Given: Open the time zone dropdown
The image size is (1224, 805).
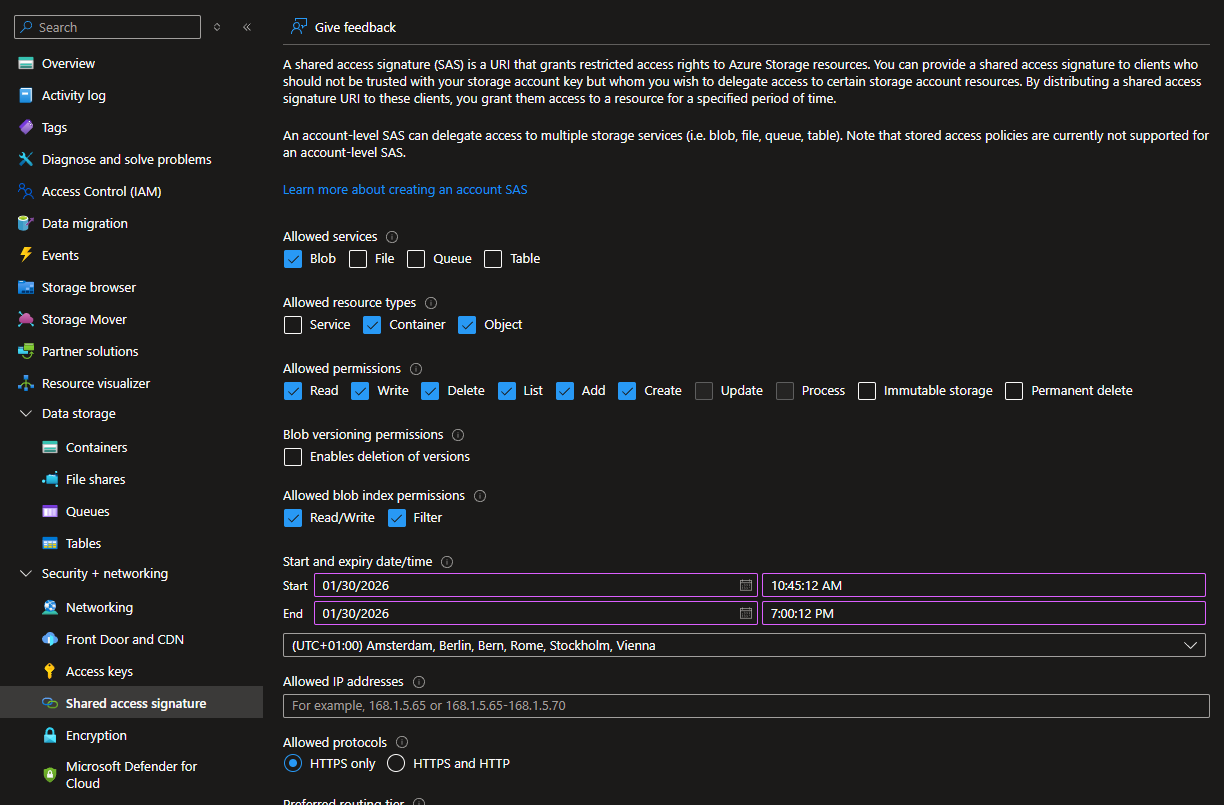Looking at the screenshot, I should 744,645.
